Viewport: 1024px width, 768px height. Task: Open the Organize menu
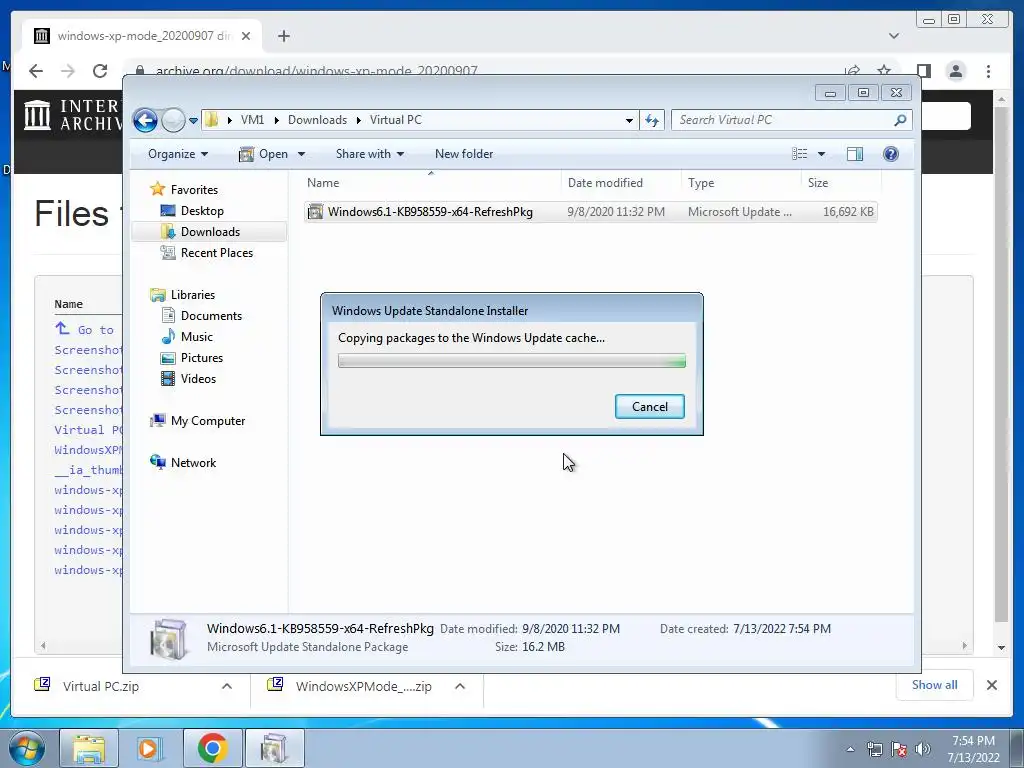tap(178, 154)
